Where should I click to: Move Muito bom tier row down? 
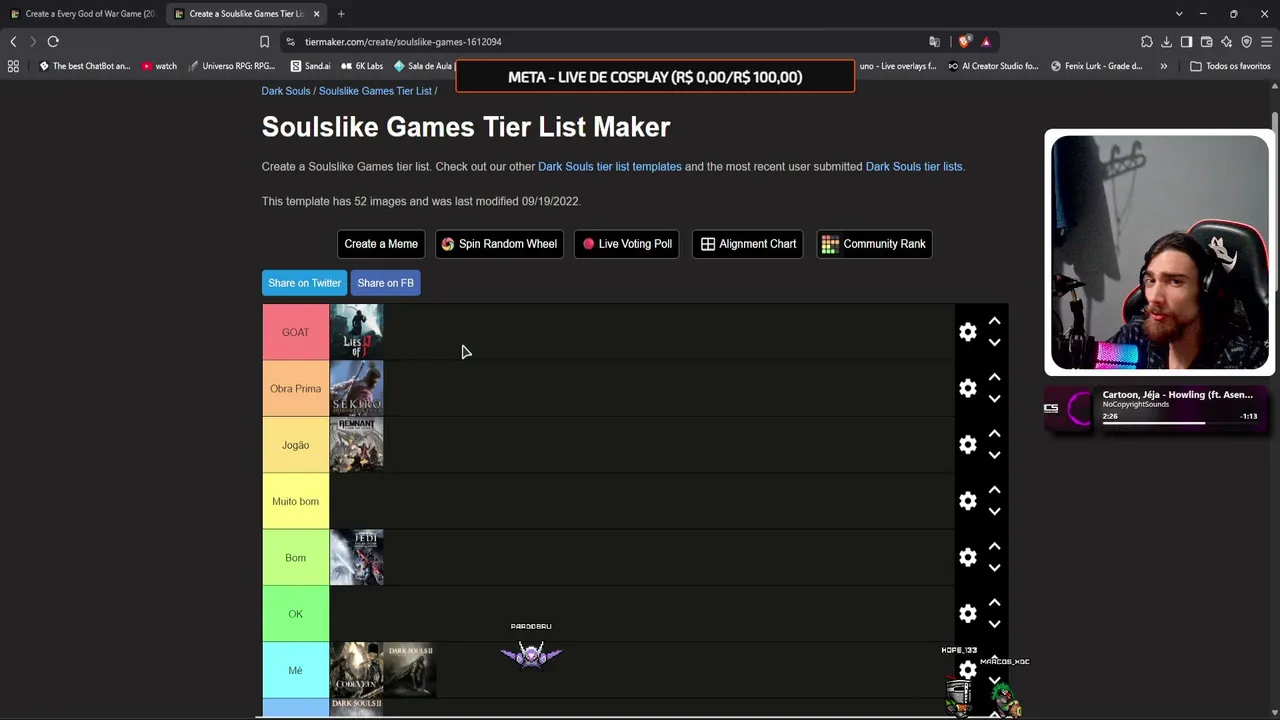click(994, 511)
